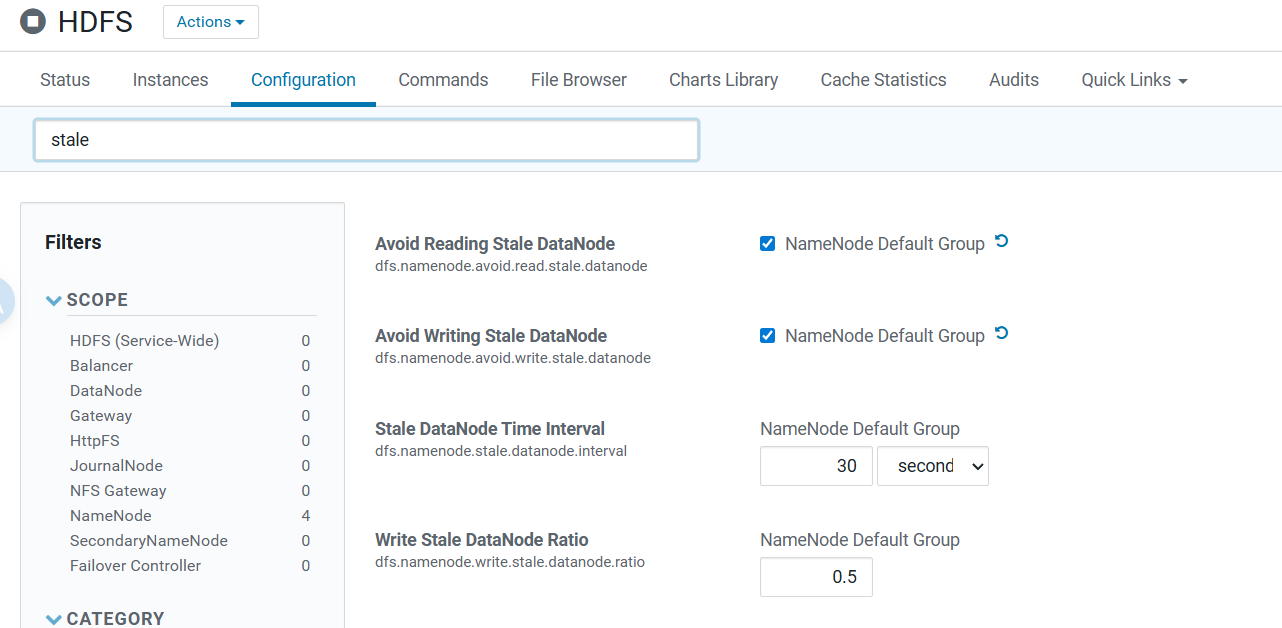Change the time interval unit dropdown

932,466
